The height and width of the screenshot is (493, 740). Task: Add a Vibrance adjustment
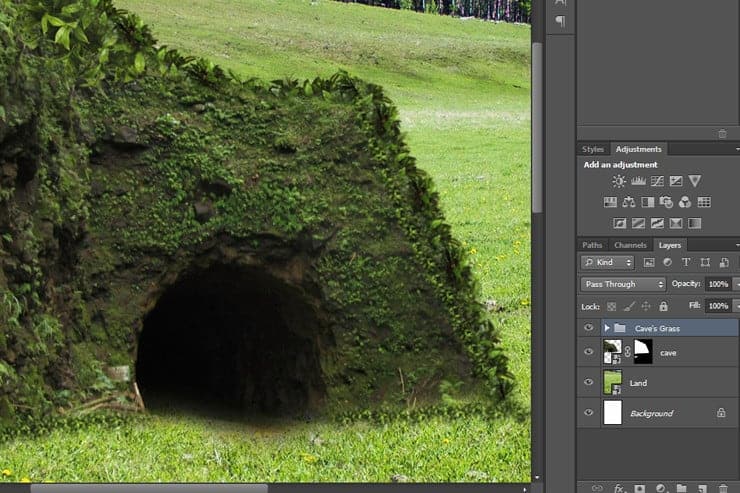coord(694,181)
